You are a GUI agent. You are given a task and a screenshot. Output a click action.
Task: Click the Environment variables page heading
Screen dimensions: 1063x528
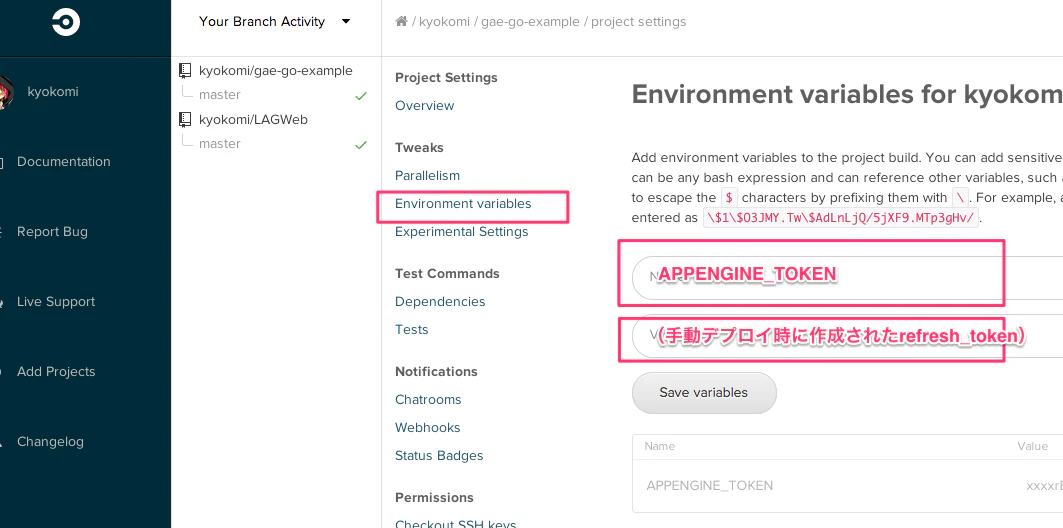point(847,94)
